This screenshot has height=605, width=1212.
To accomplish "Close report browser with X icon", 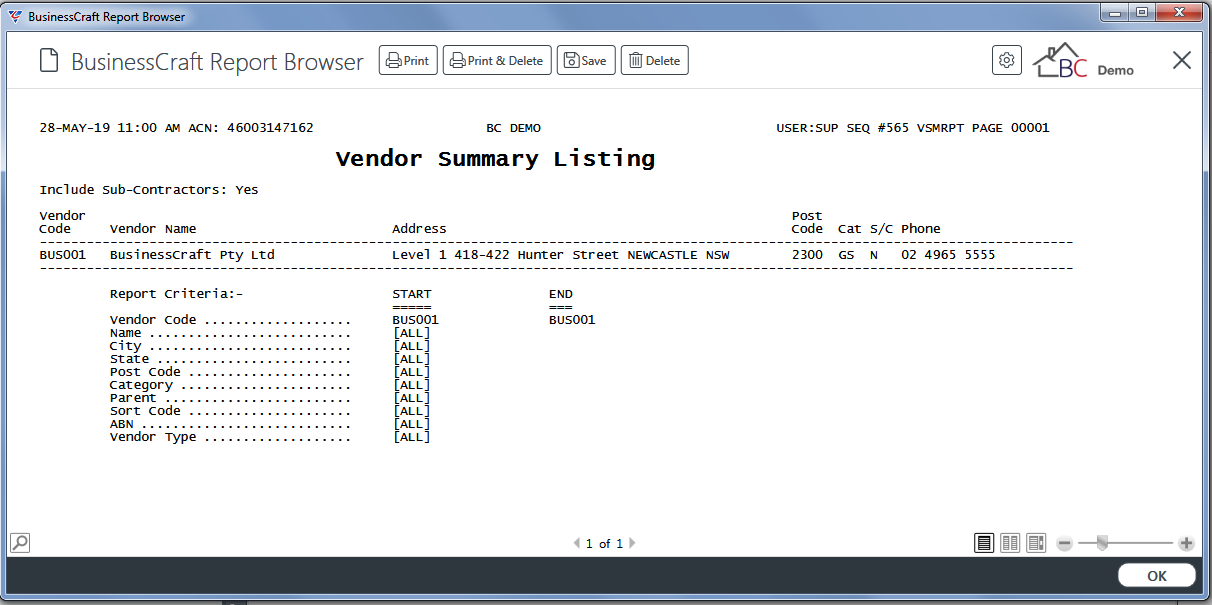I will 1182,60.
